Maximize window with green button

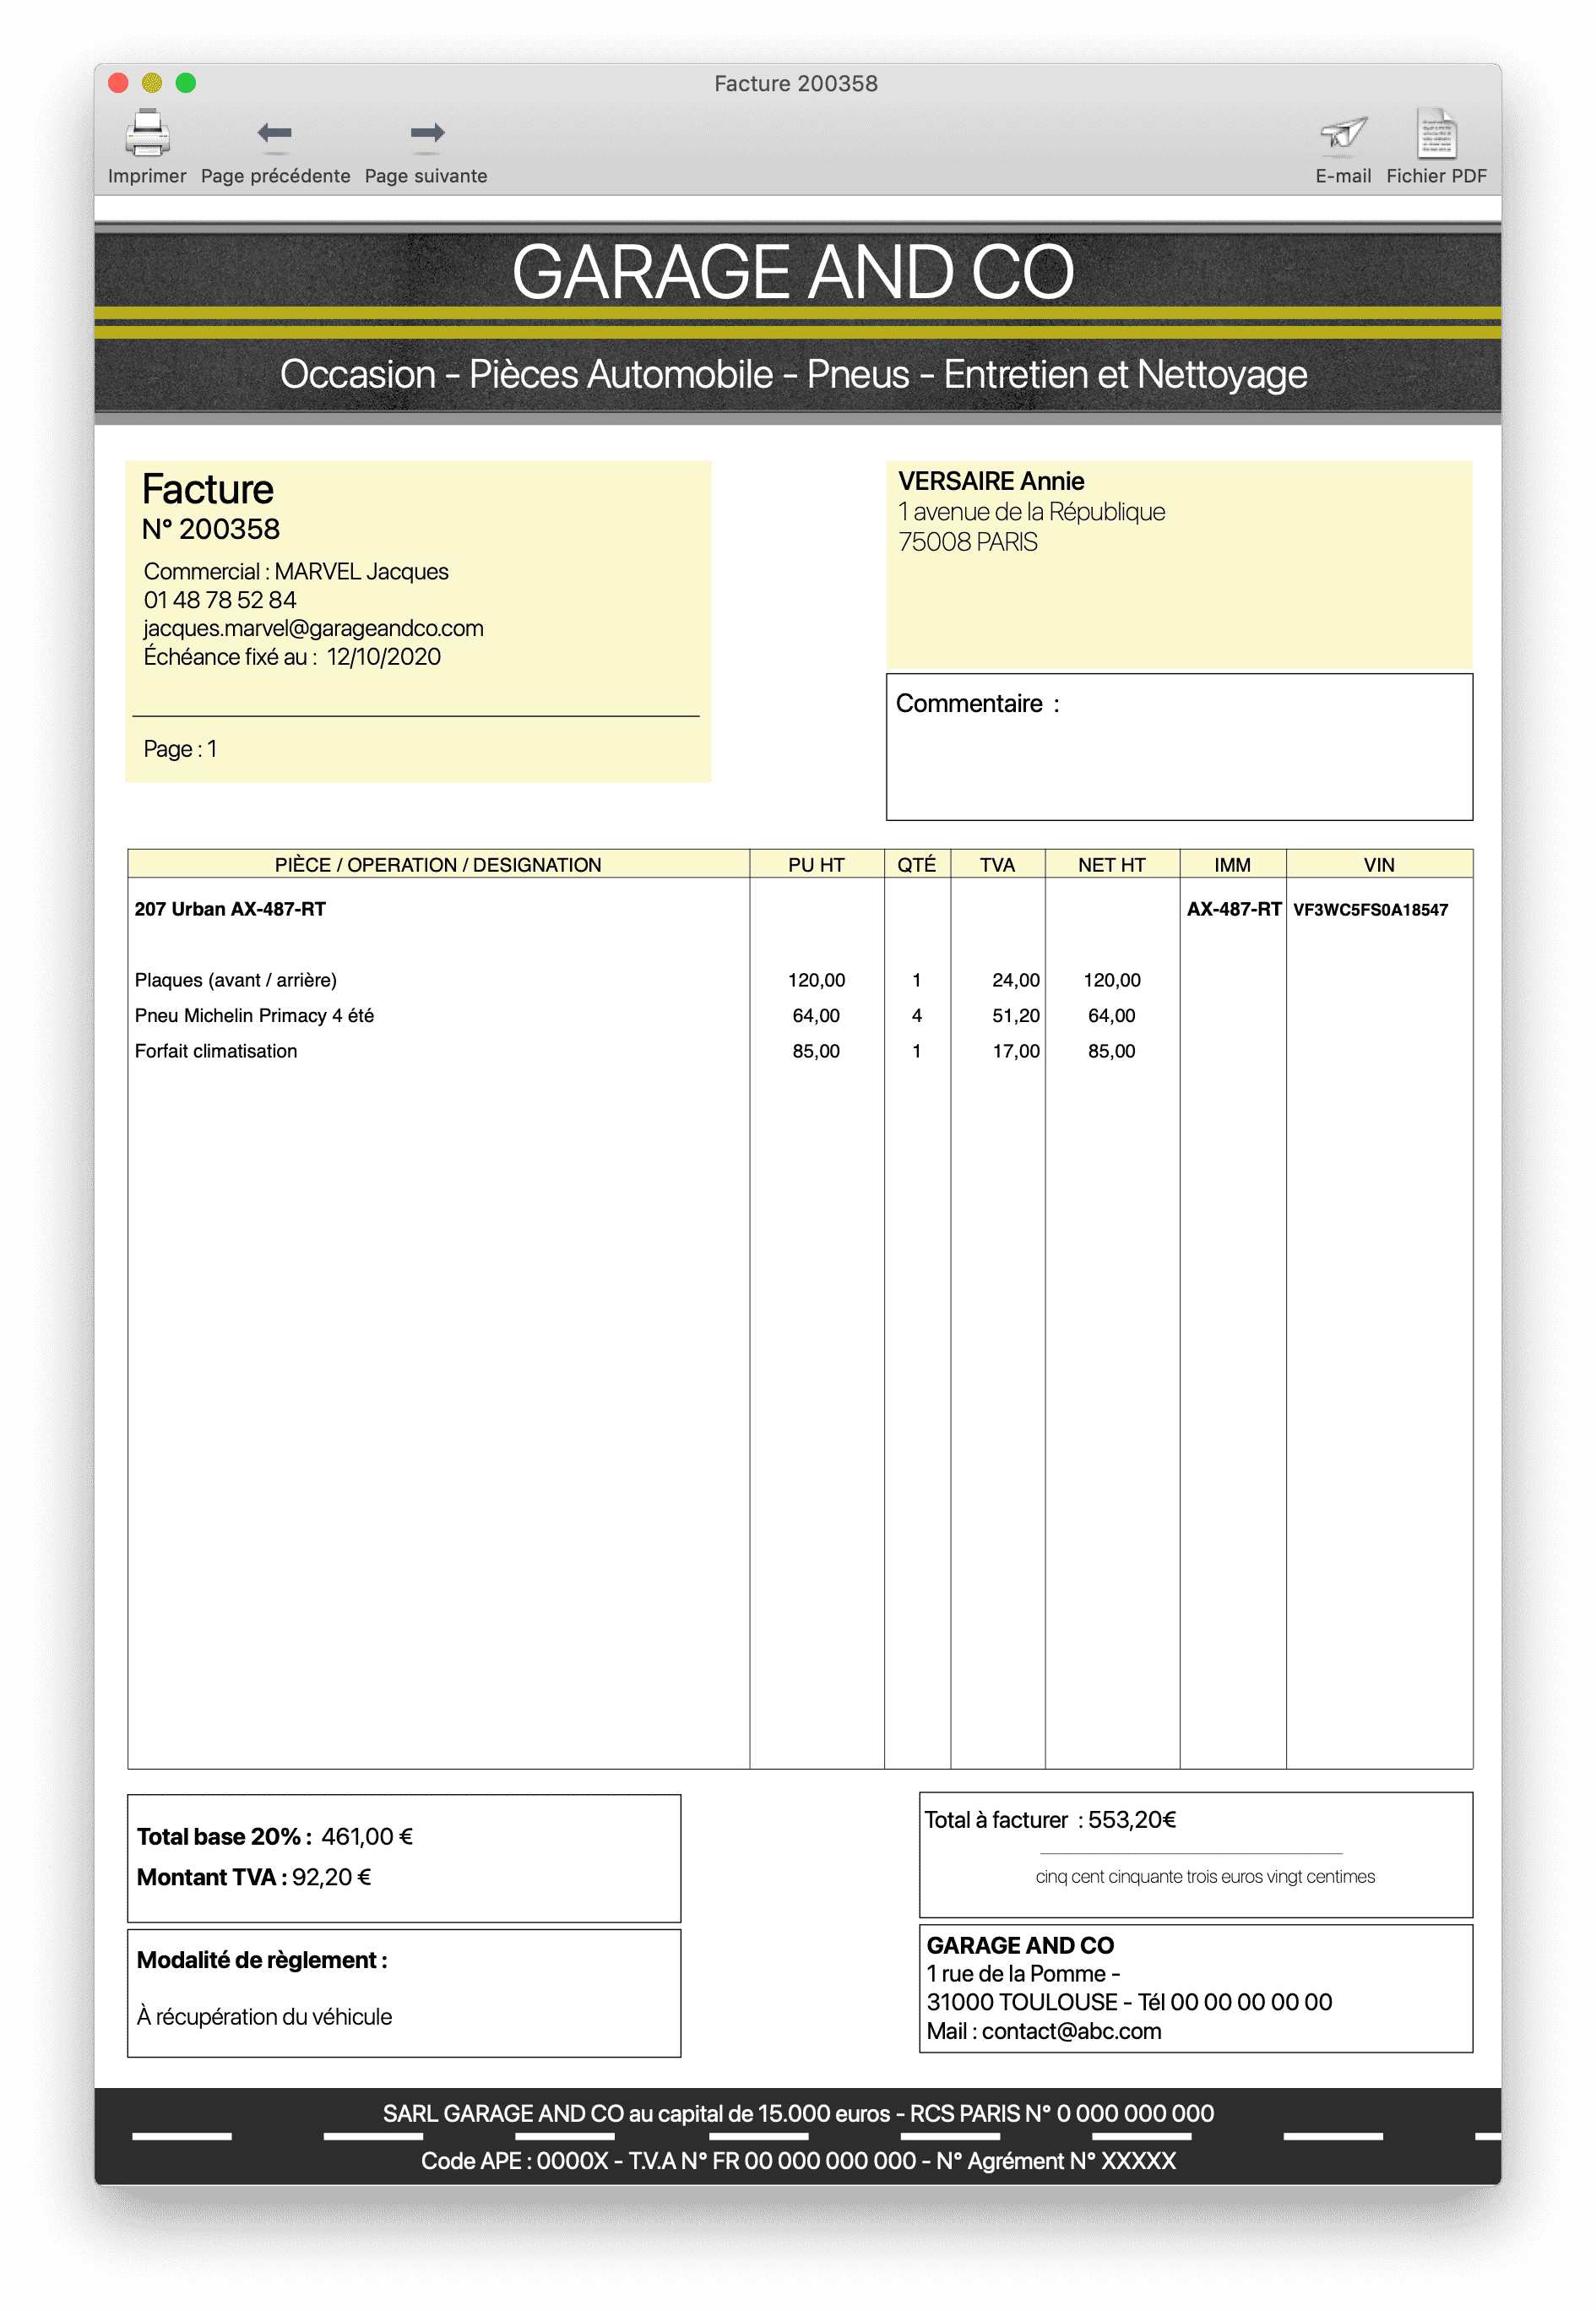[186, 83]
